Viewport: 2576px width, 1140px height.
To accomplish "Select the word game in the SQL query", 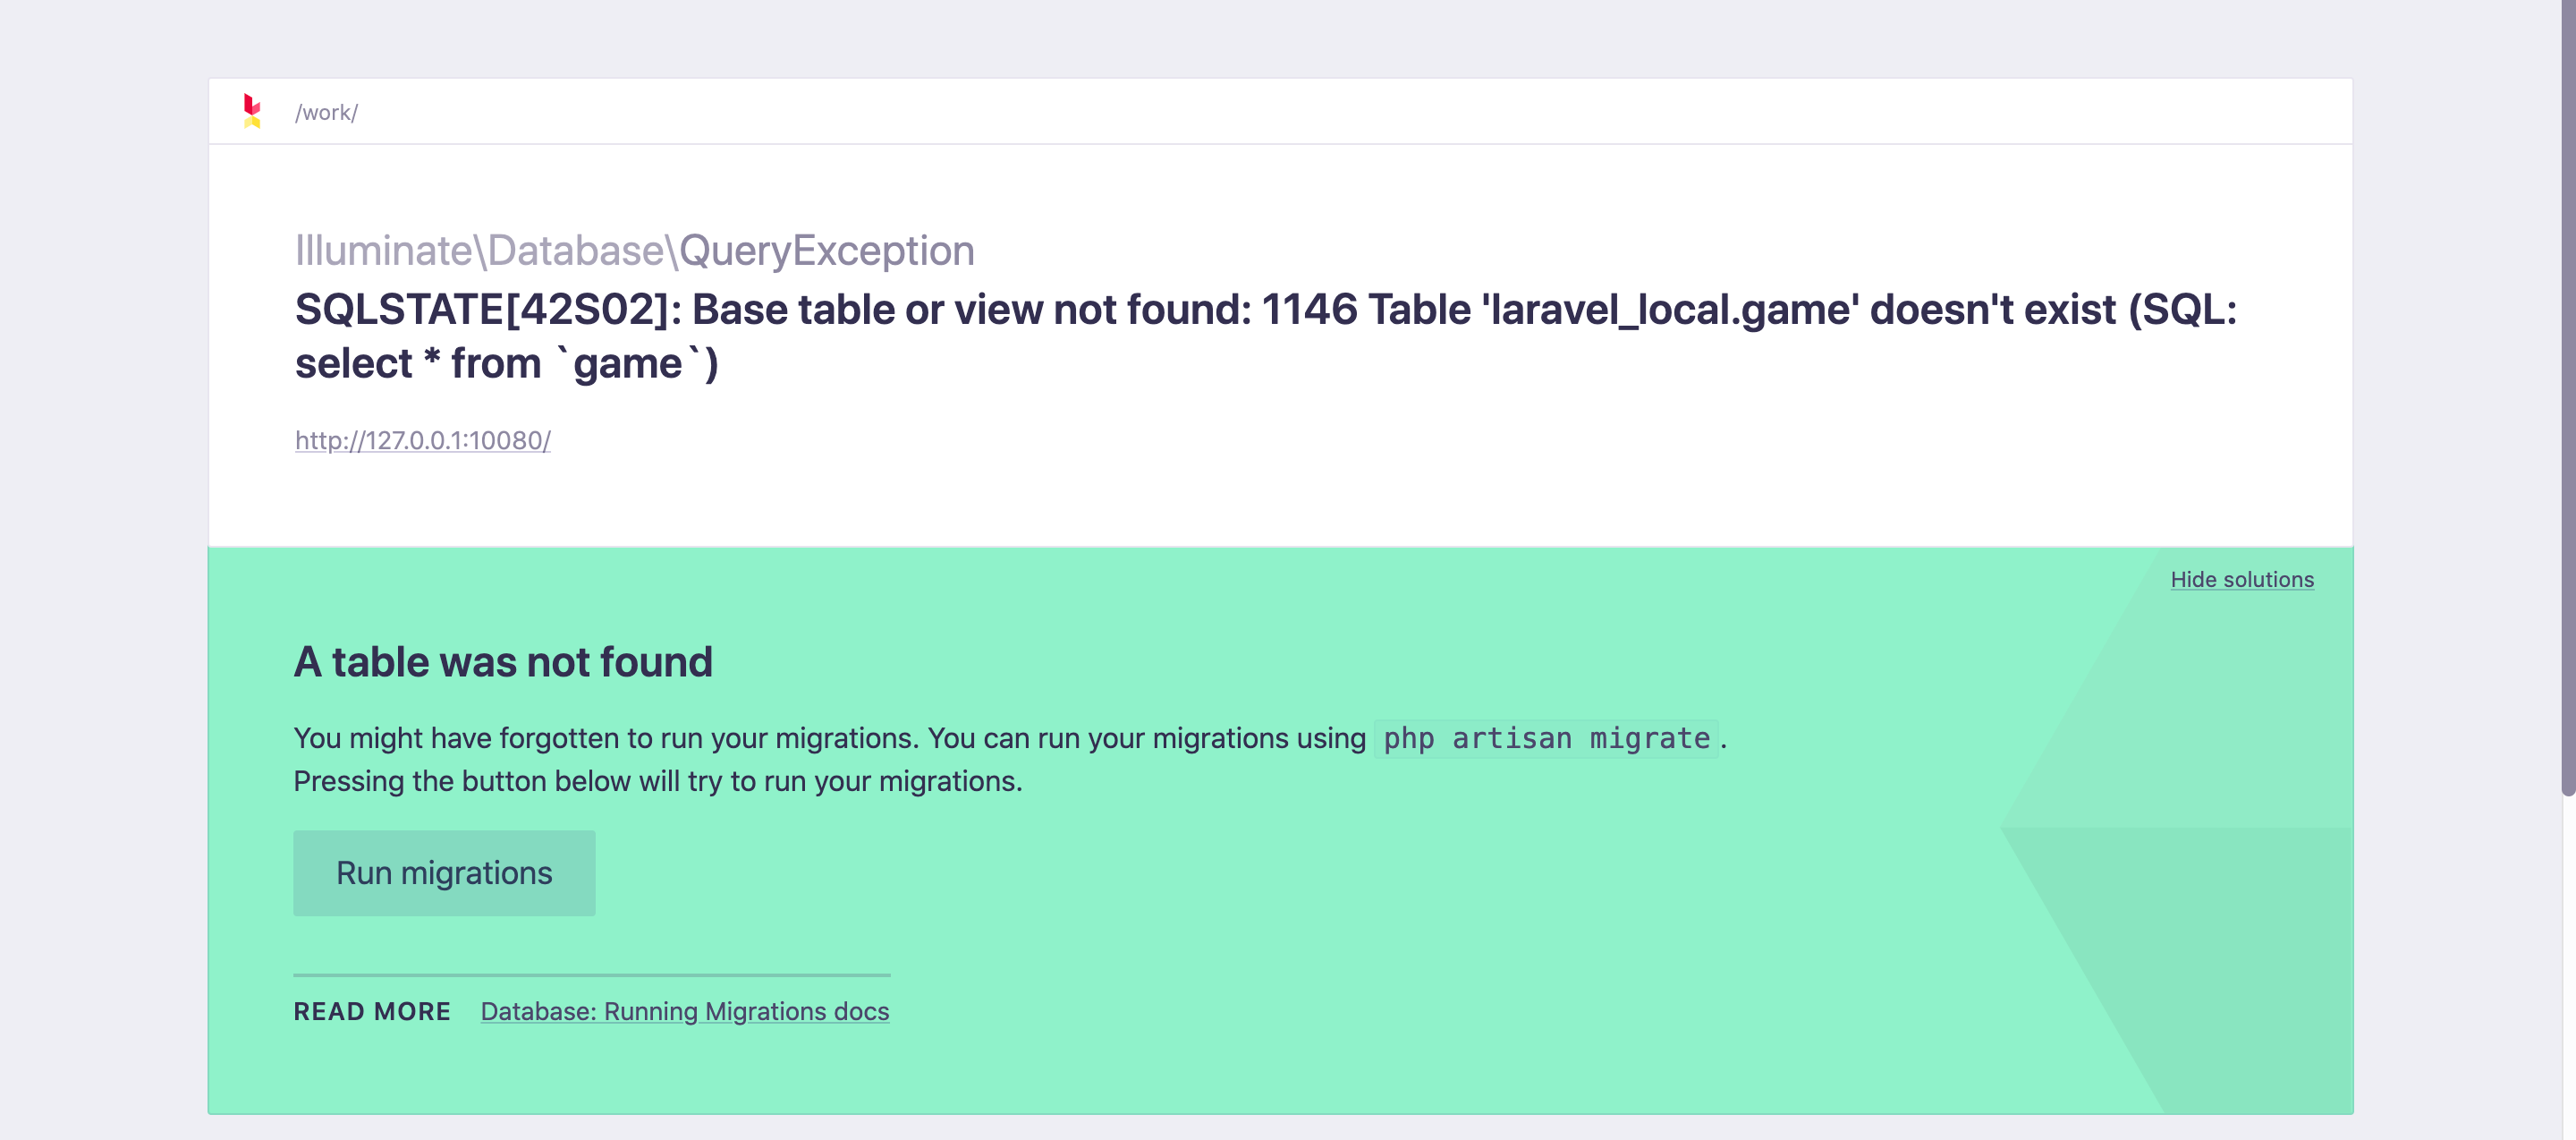I will 628,362.
